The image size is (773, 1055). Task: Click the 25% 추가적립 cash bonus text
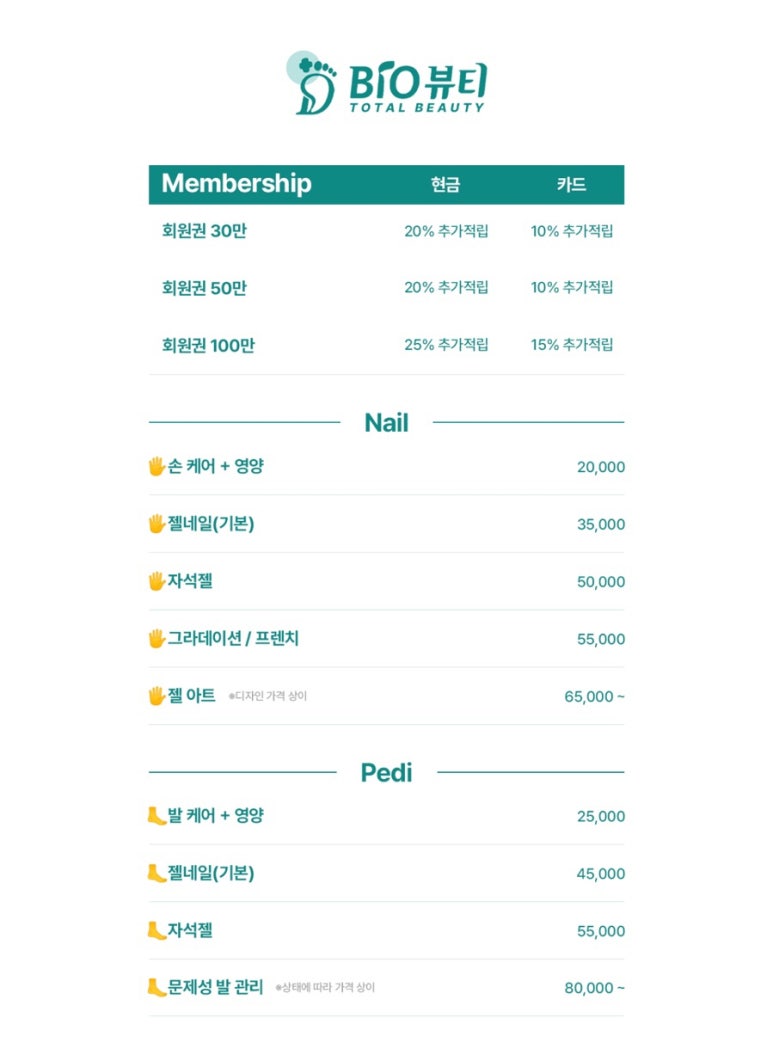[446, 344]
